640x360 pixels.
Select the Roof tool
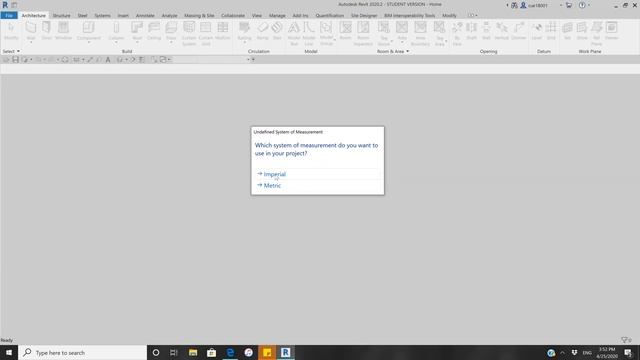click(137, 31)
